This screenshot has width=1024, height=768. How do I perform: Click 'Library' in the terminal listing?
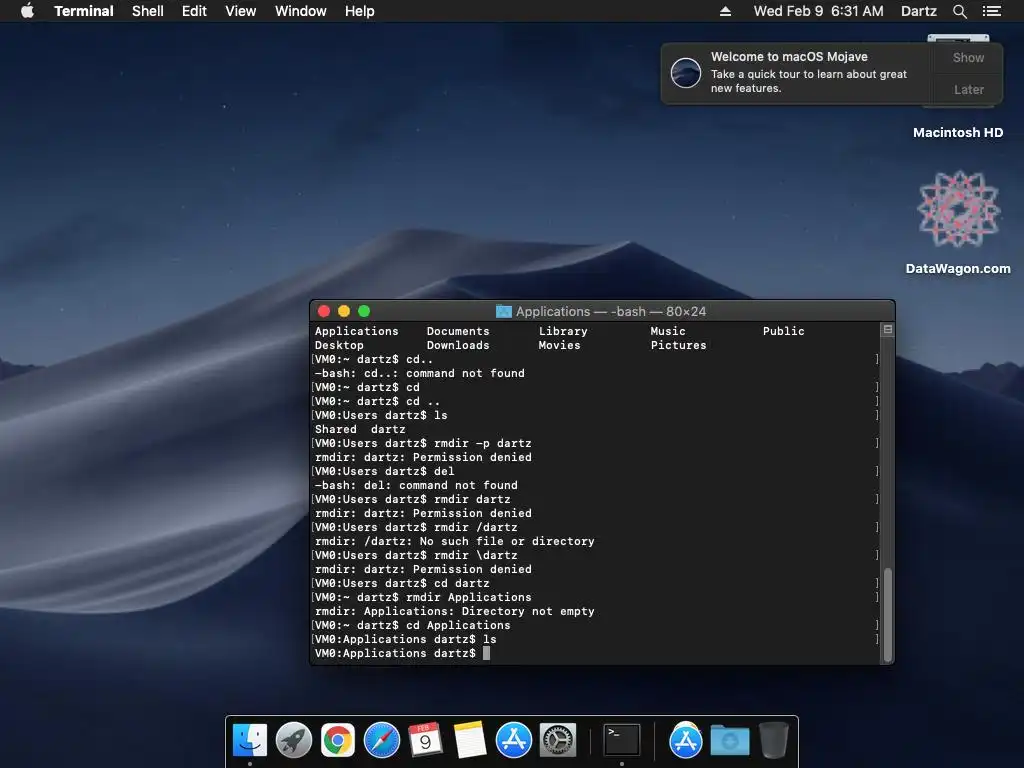pos(563,331)
